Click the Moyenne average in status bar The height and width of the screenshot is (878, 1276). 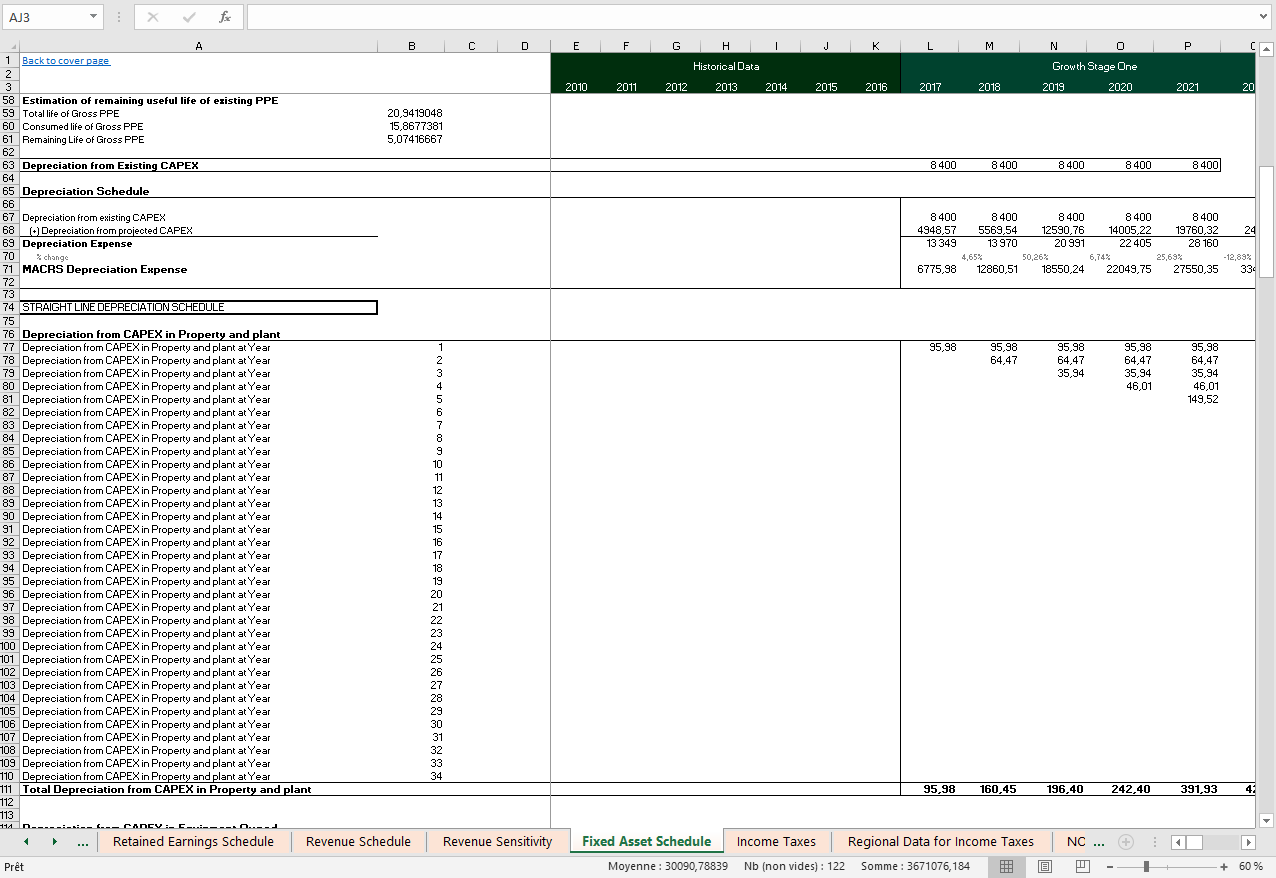[668, 866]
